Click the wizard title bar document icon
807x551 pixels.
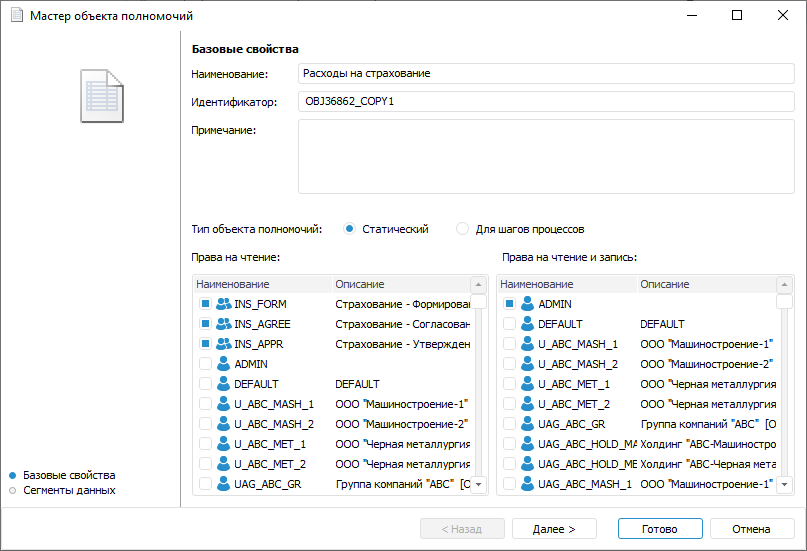click(16, 16)
